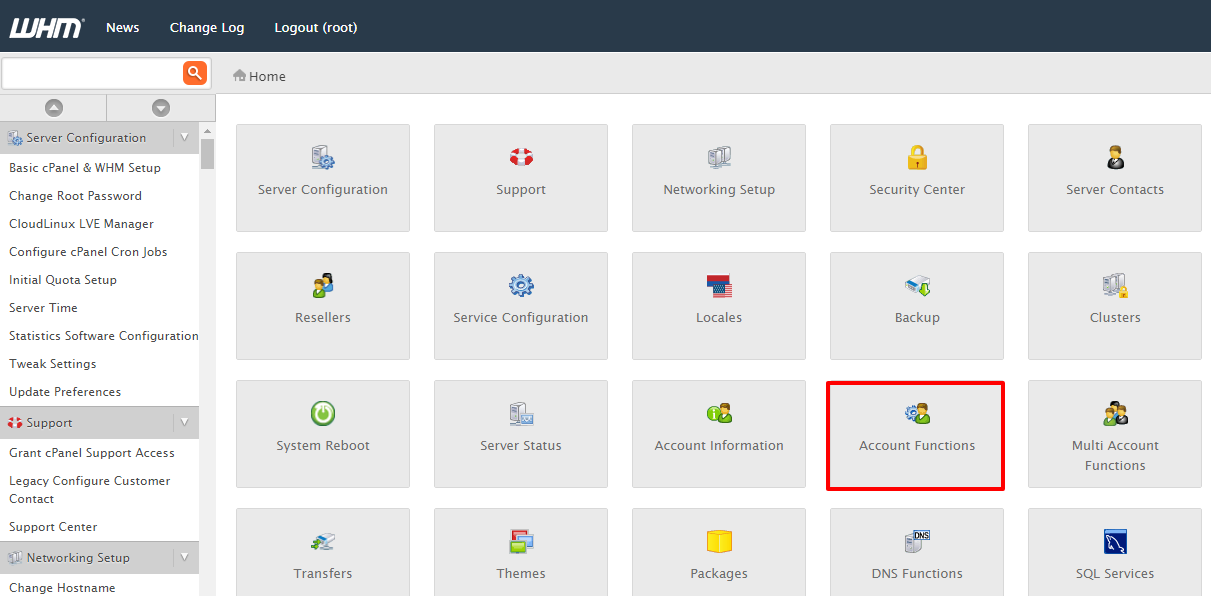Open the Server Configuration tile icon
This screenshot has width=1211, height=596.
(x=323, y=157)
